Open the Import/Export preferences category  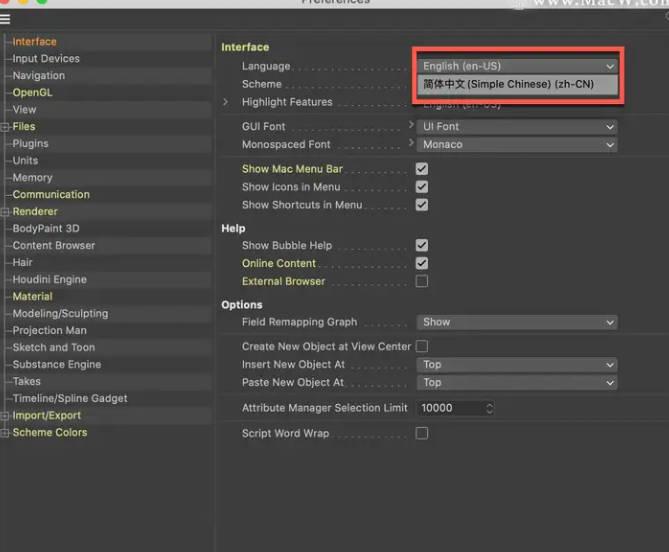[47, 416]
